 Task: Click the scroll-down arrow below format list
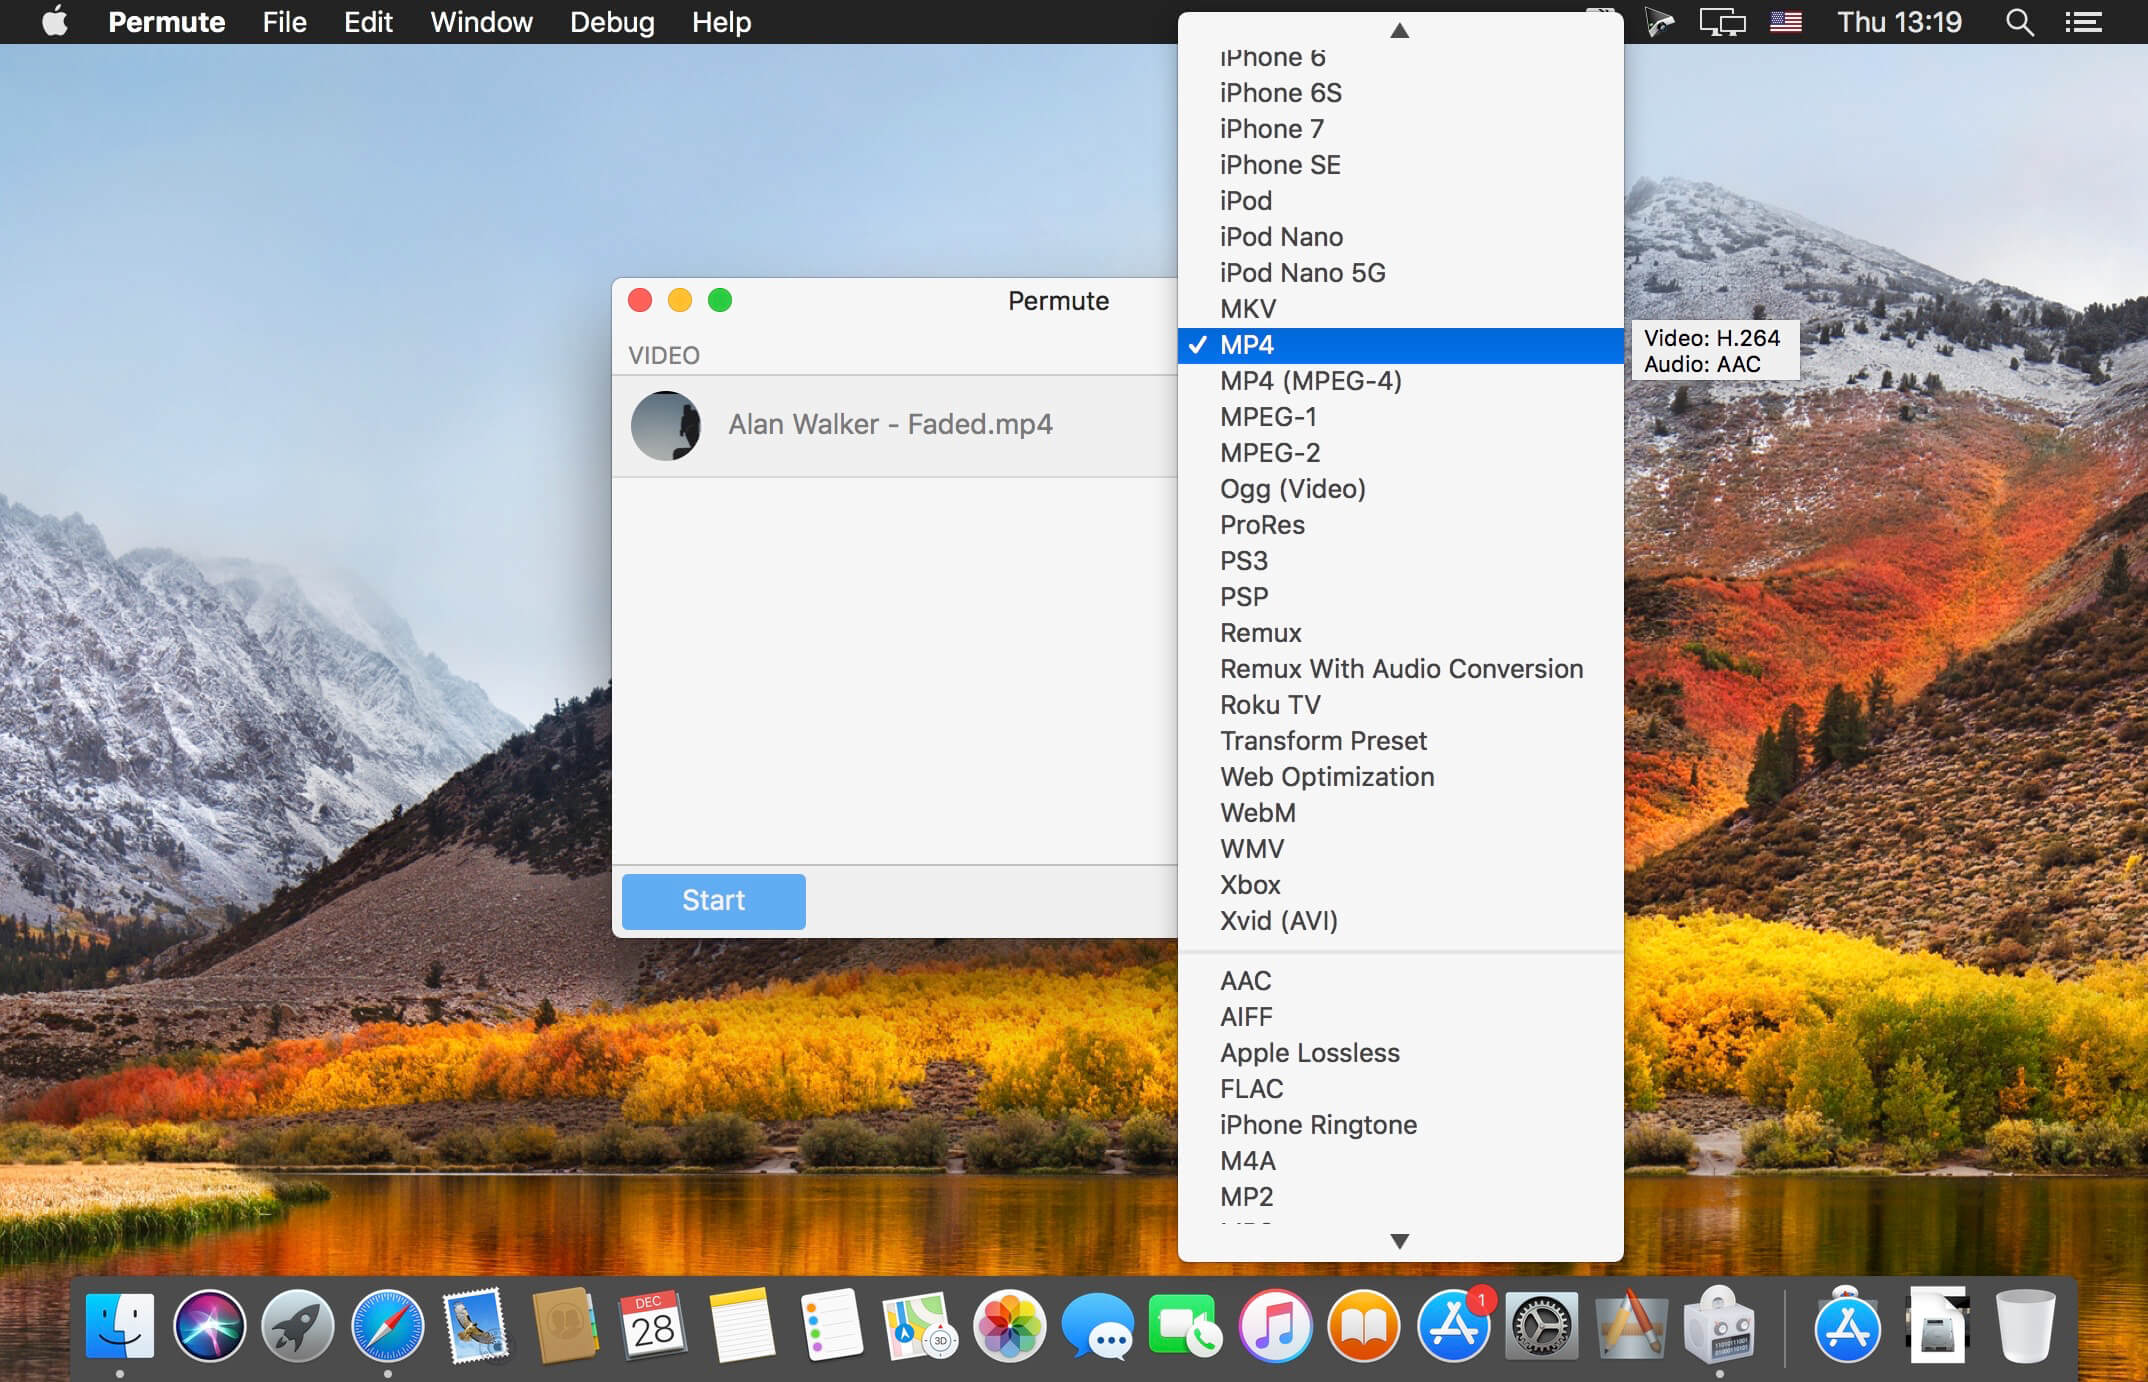[x=1400, y=1241]
